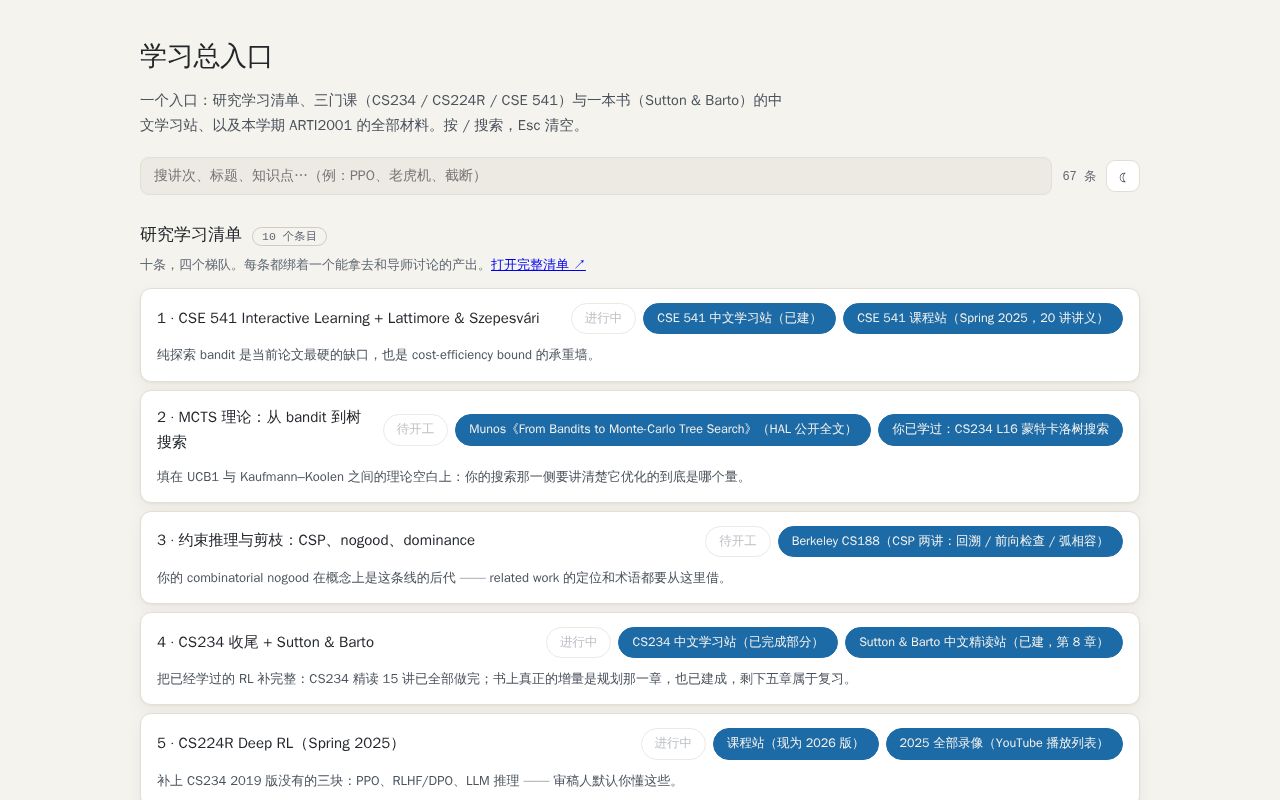
Task: Click description 你的 combinatorial nogood 在概念上
Action: 445,578
